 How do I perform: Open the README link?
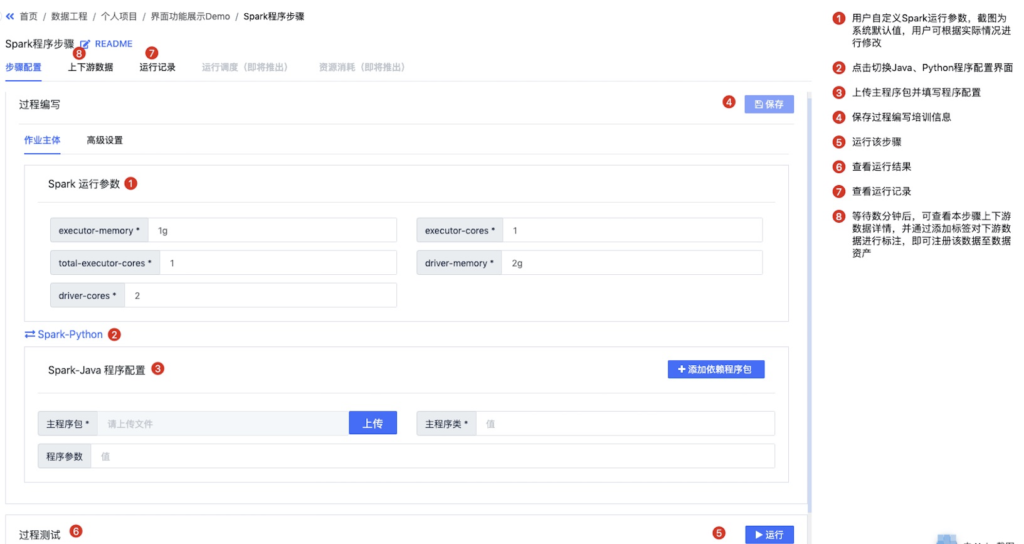[114, 44]
